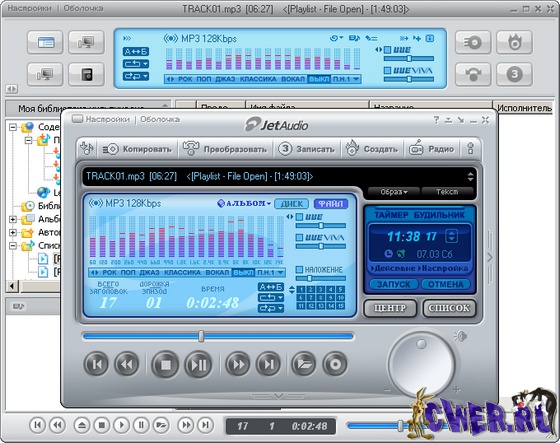
Task: Click Действие timer action option
Action: 393,268
